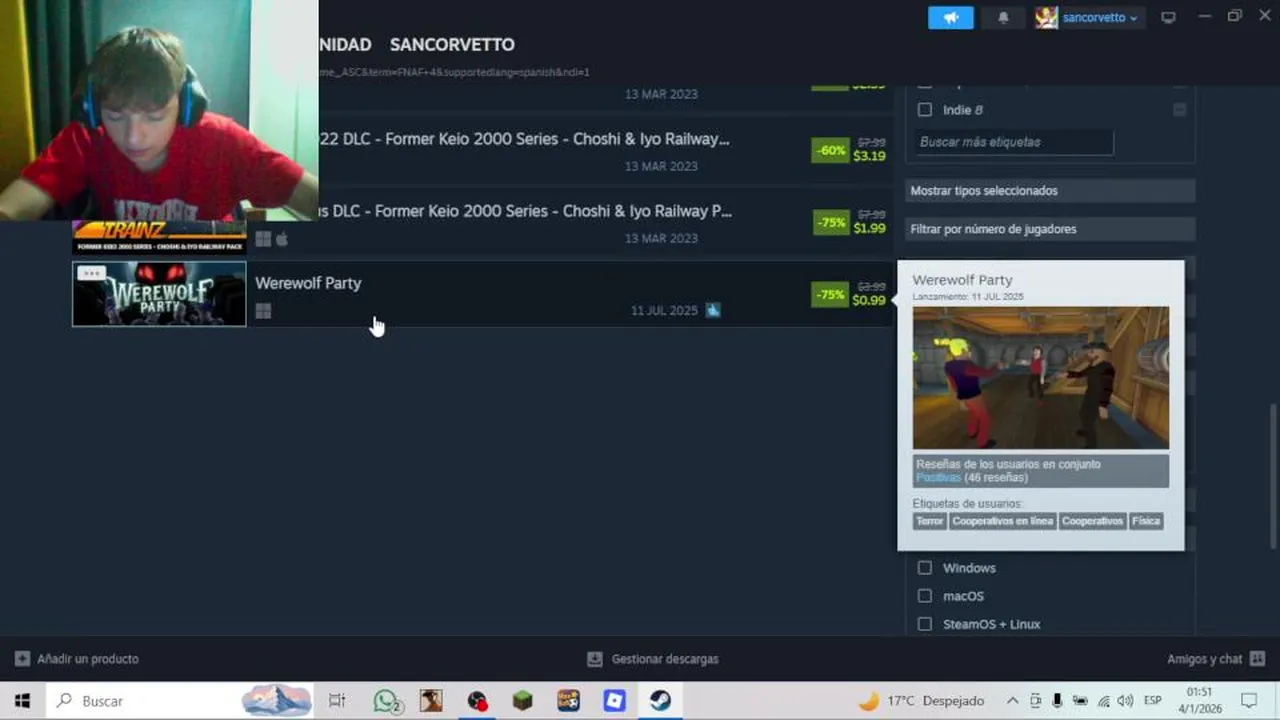Click the -75% $1.99 price
This screenshot has width=1280, height=720.
click(850, 222)
